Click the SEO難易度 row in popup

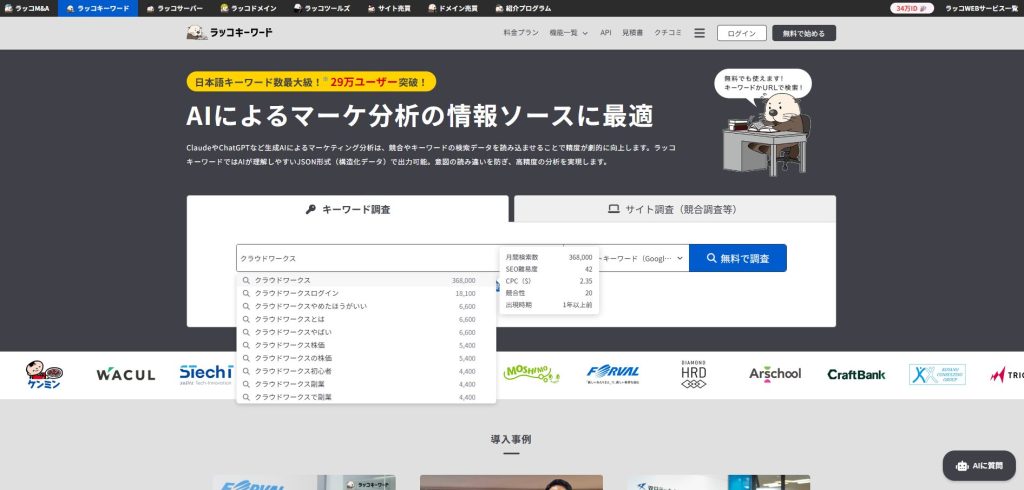click(549, 269)
